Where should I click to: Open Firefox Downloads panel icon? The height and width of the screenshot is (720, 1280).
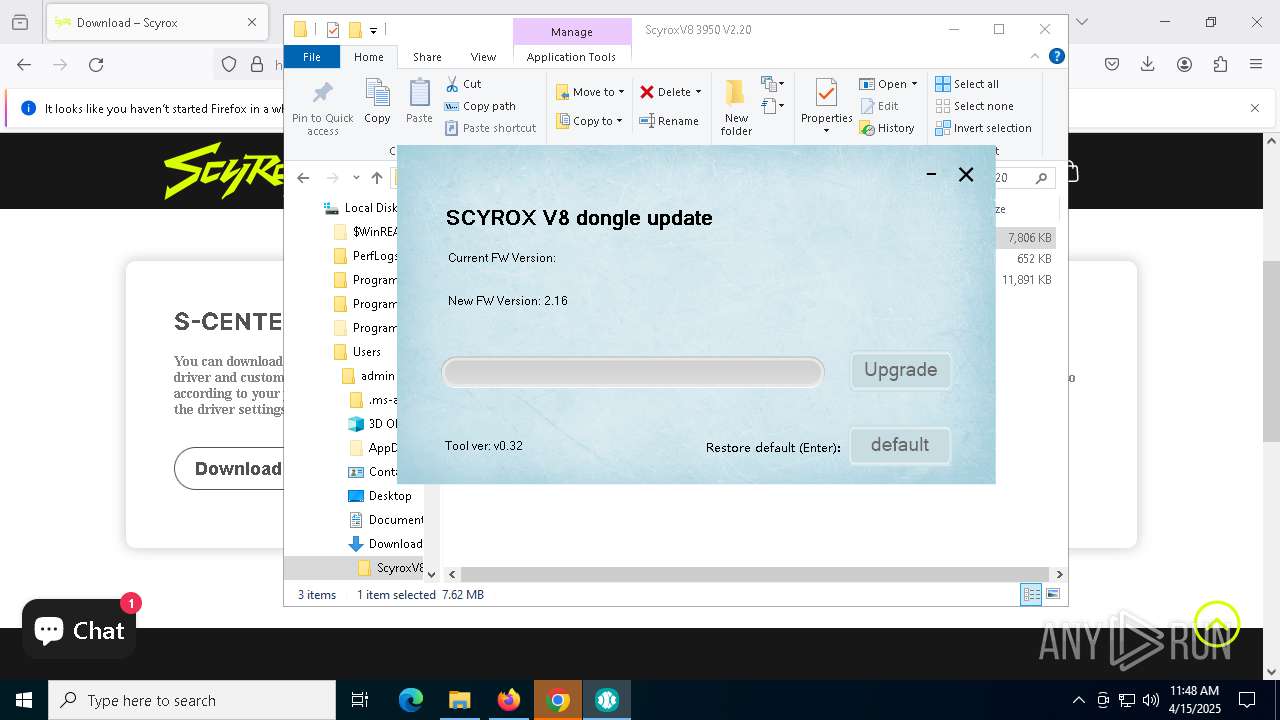coord(1148,65)
